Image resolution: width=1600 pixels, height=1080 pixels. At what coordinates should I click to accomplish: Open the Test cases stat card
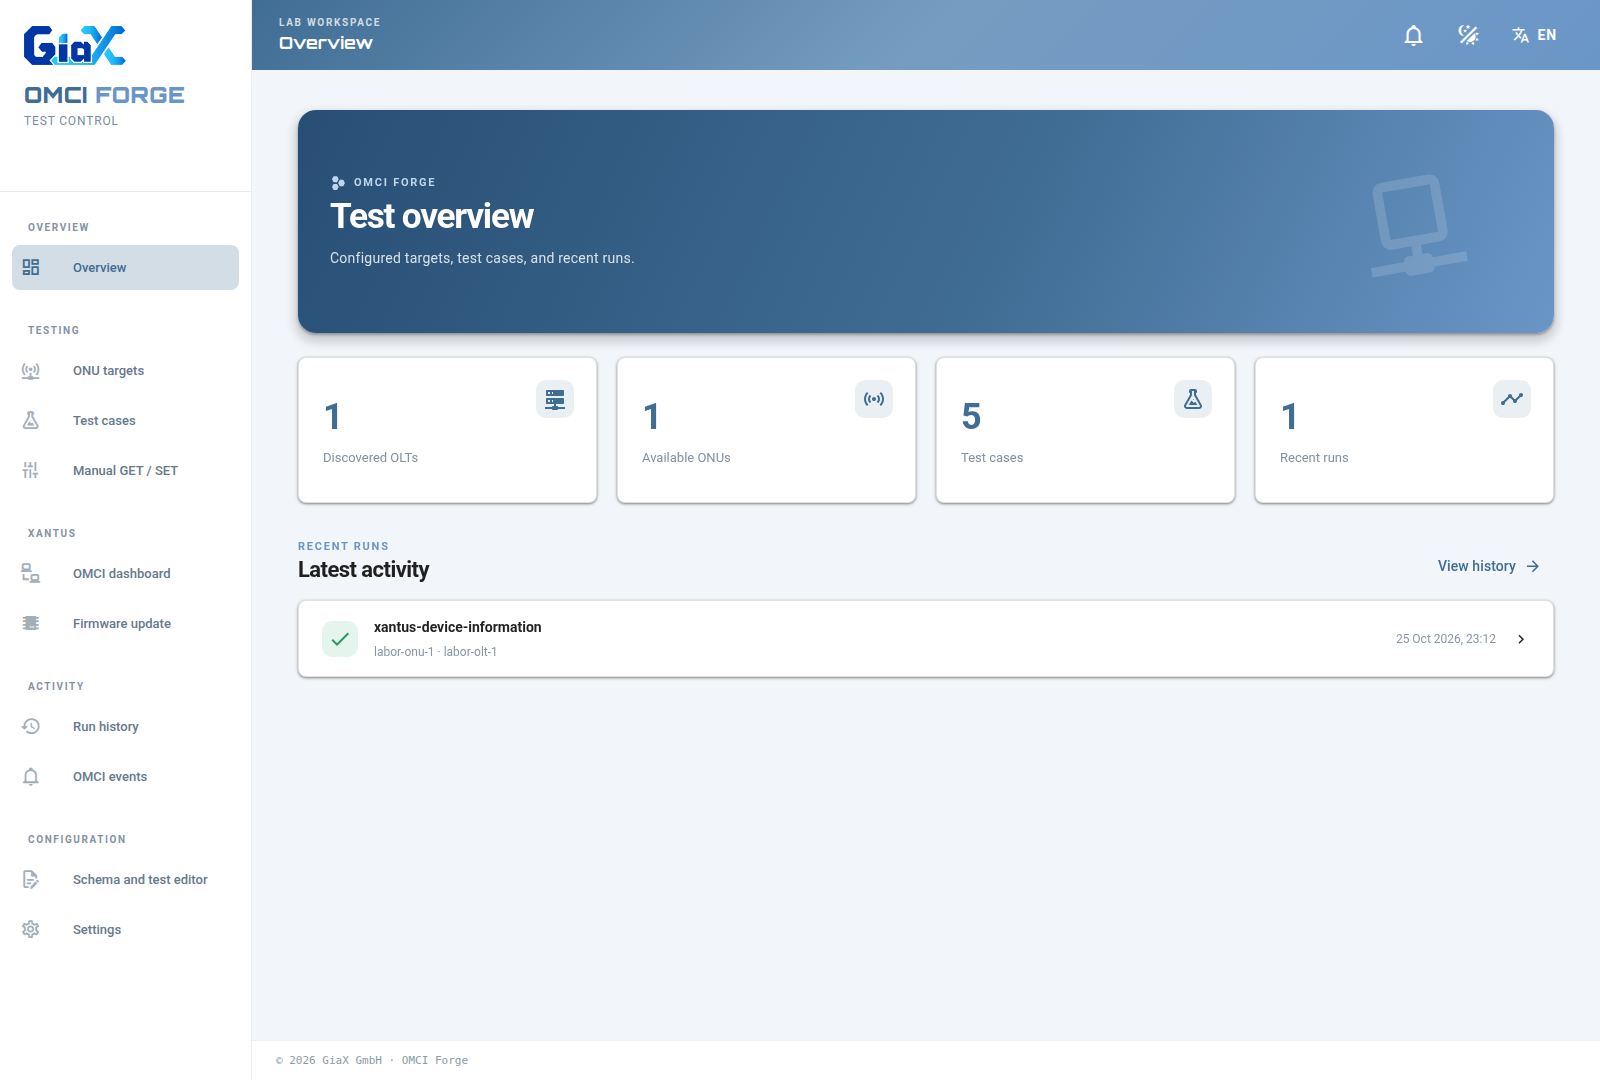pyautogui.click(x=1085, y=430)
